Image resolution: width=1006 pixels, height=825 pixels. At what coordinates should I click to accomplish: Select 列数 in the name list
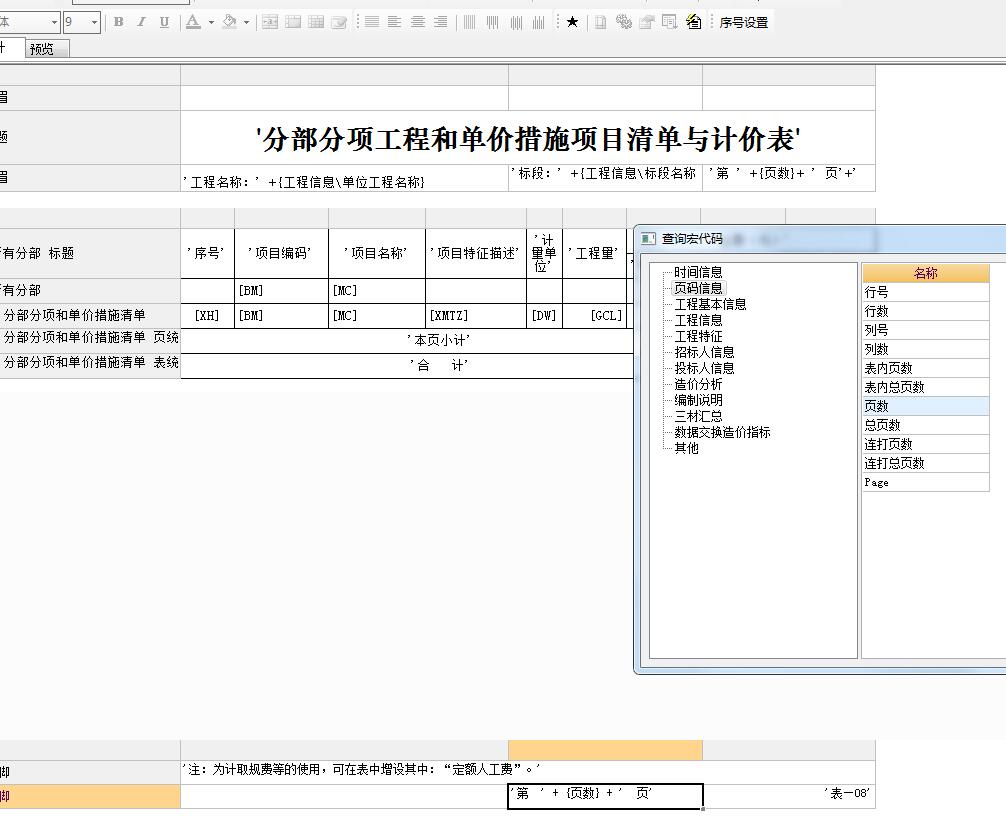click(x=925, y=350)
